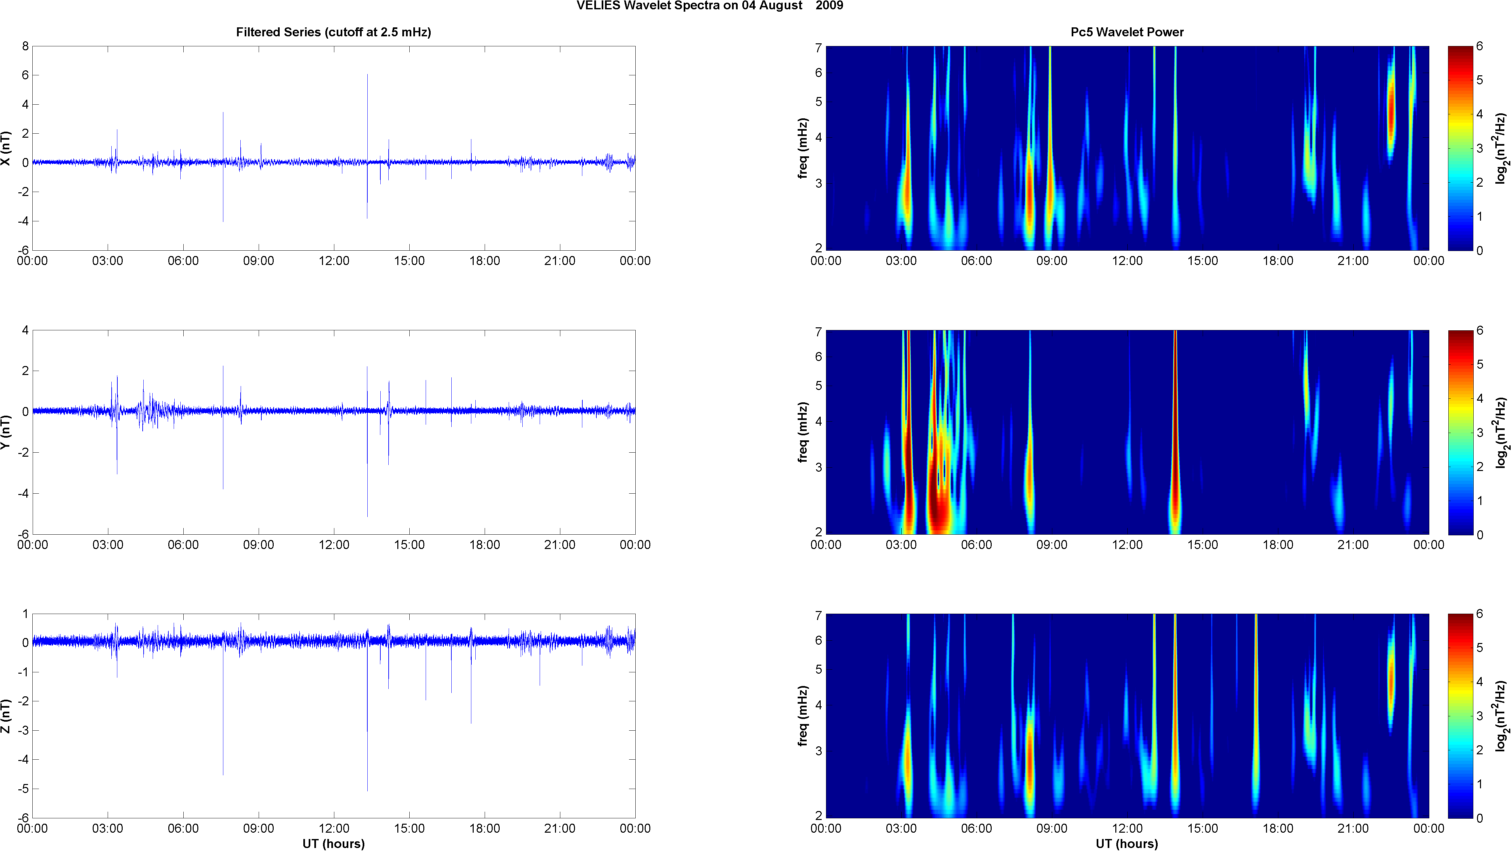Click the Z-component wavelet power spectrogram
The height and width of the screenshot is (851, 1511).
(x=1127, y=716)
